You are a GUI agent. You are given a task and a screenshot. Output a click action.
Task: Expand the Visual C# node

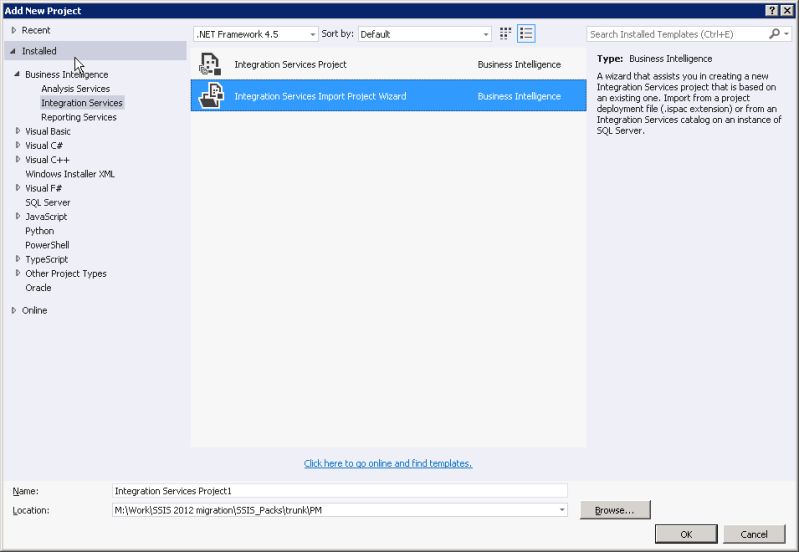18,145
